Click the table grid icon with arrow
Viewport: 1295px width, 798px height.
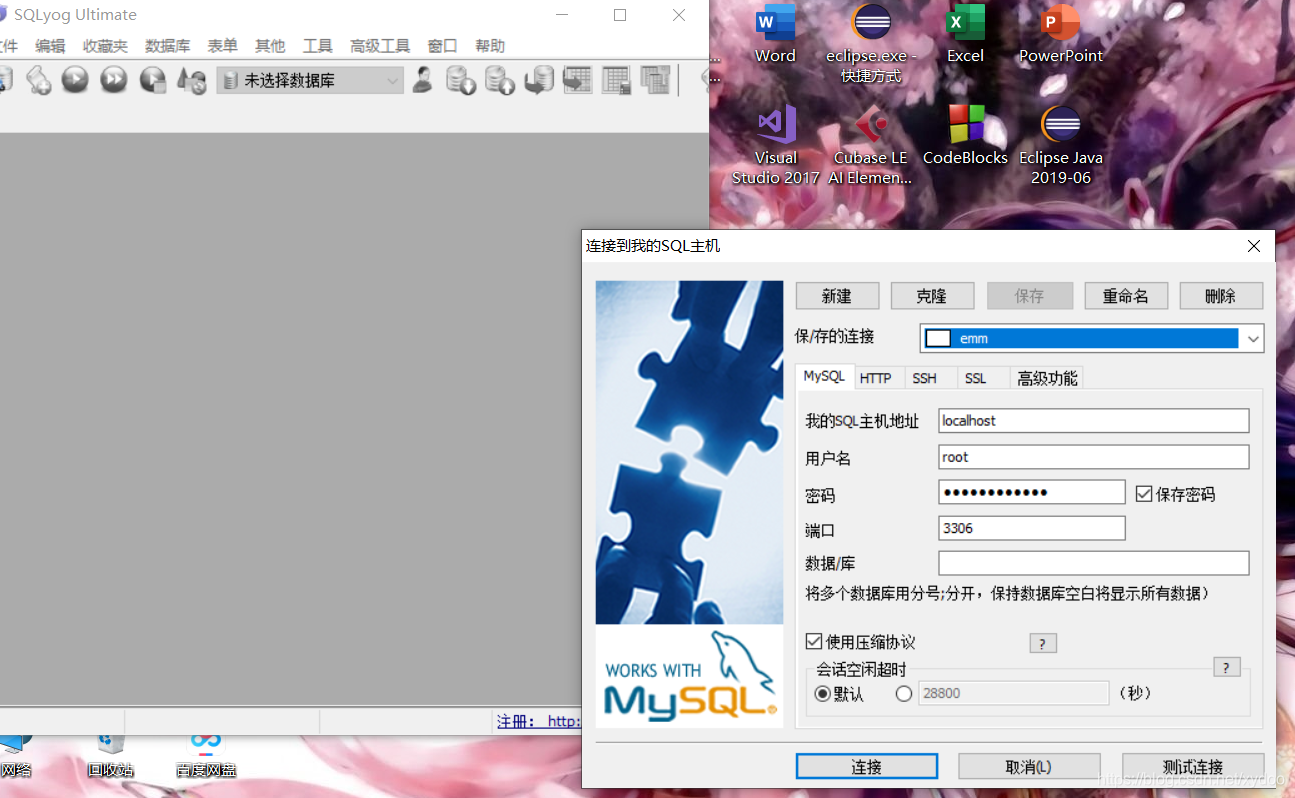point(577,80)
